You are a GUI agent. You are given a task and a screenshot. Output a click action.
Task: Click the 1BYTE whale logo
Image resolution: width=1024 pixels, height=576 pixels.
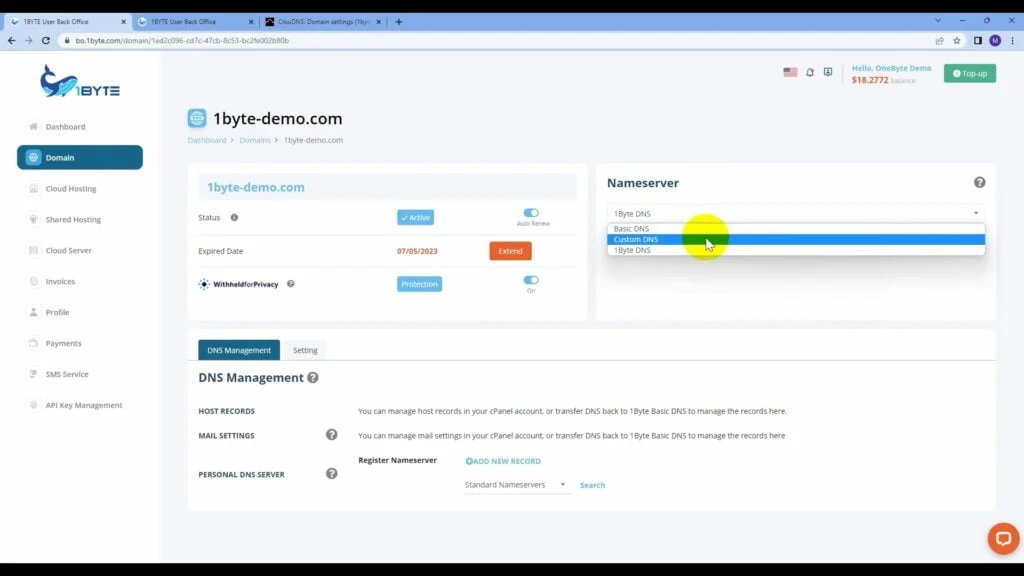pos(80,81)
